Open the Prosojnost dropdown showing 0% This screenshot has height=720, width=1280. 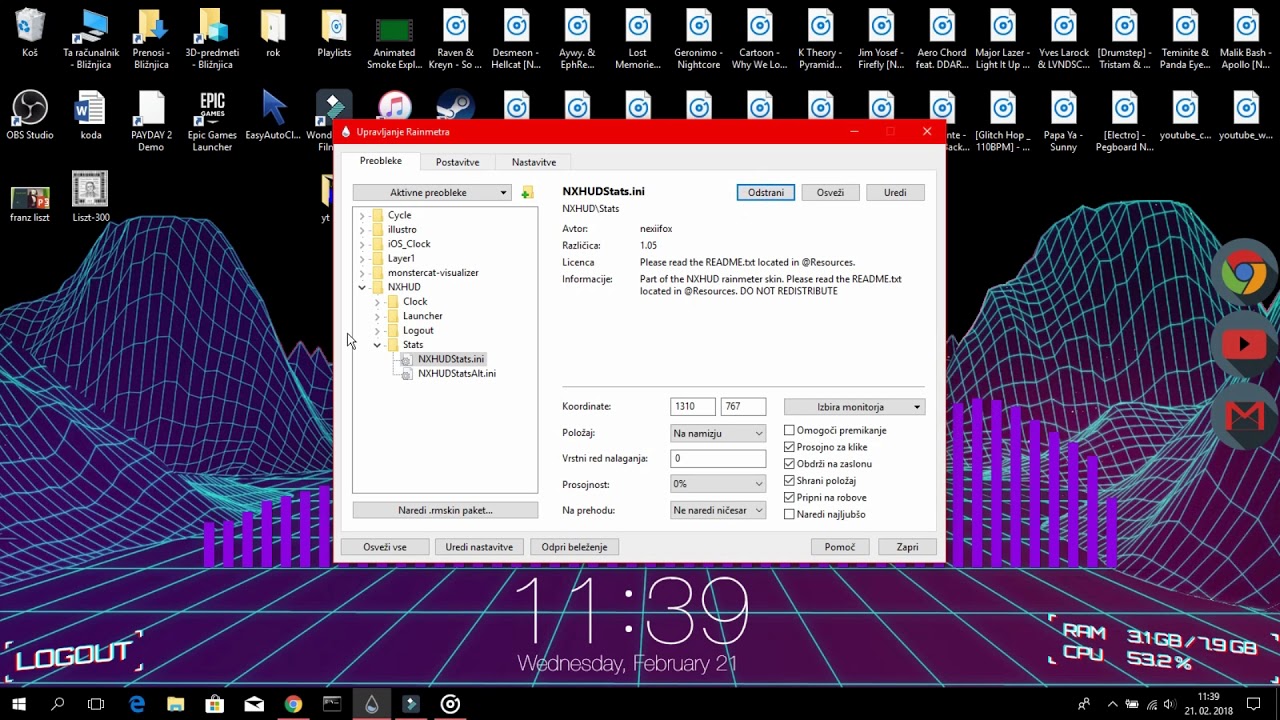pos(718,484)
